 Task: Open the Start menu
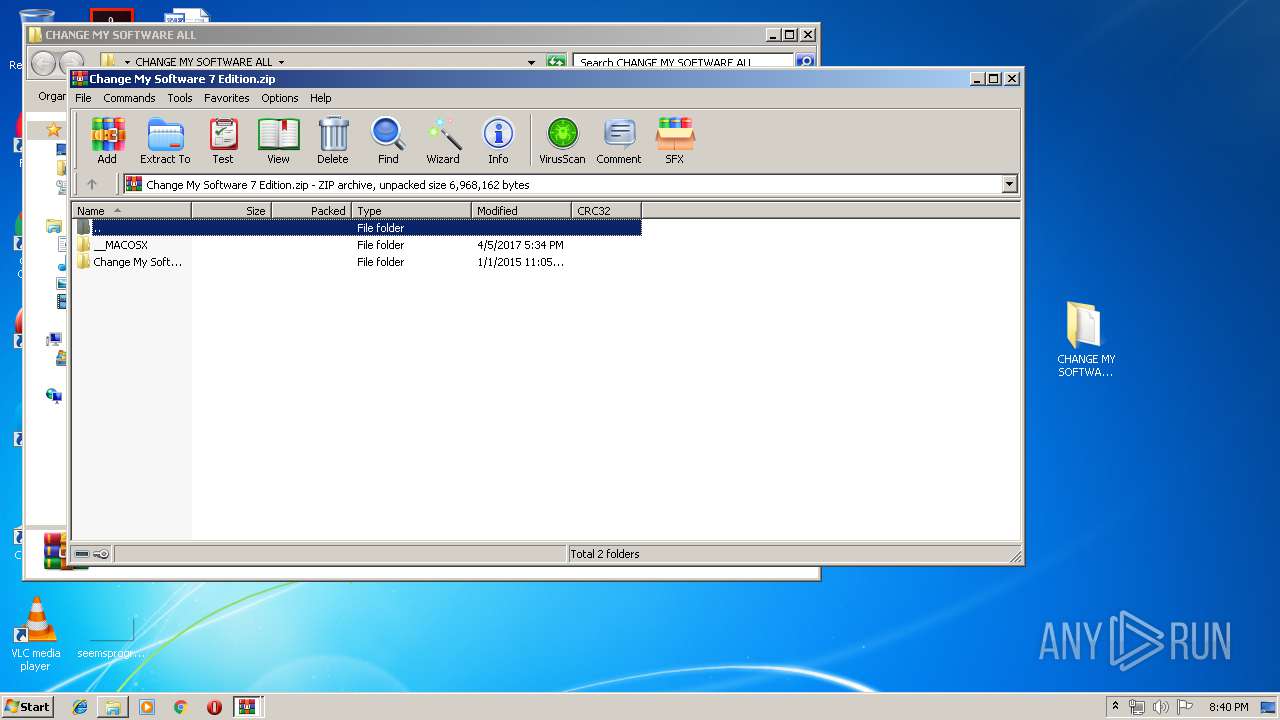27,706
